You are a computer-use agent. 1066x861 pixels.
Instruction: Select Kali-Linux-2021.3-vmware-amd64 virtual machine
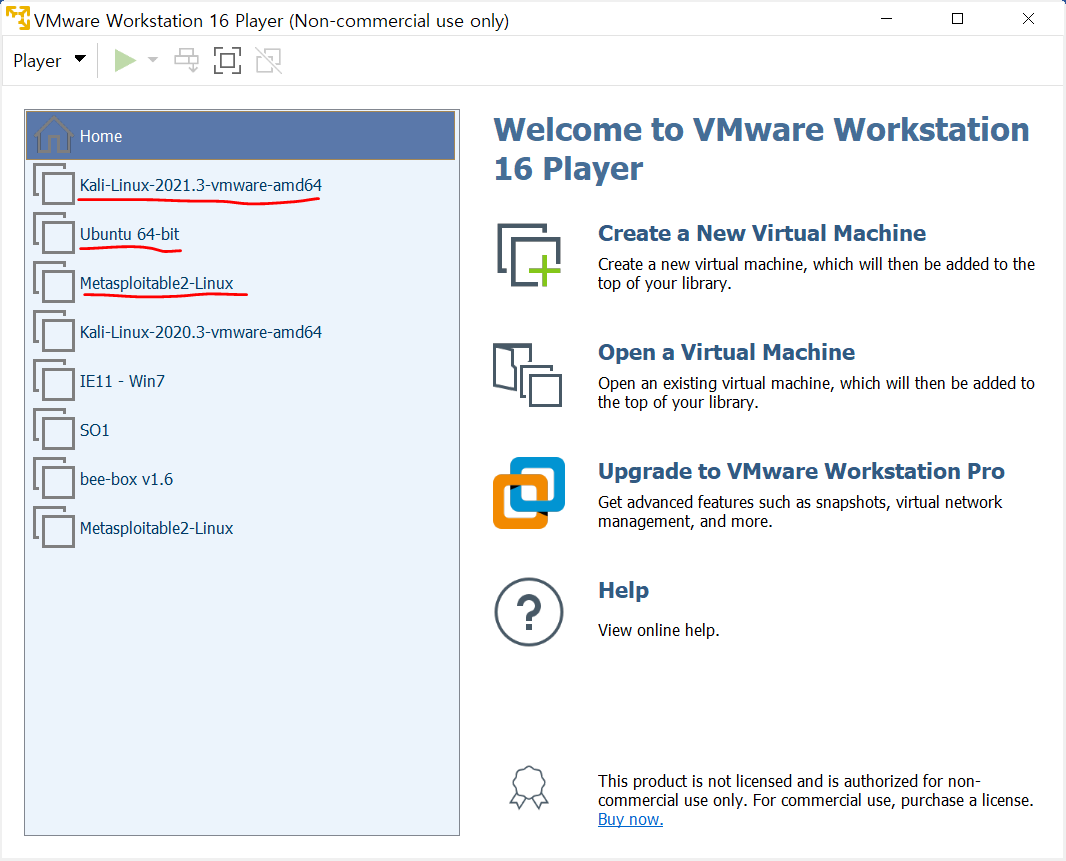click(x=240, y=185)
